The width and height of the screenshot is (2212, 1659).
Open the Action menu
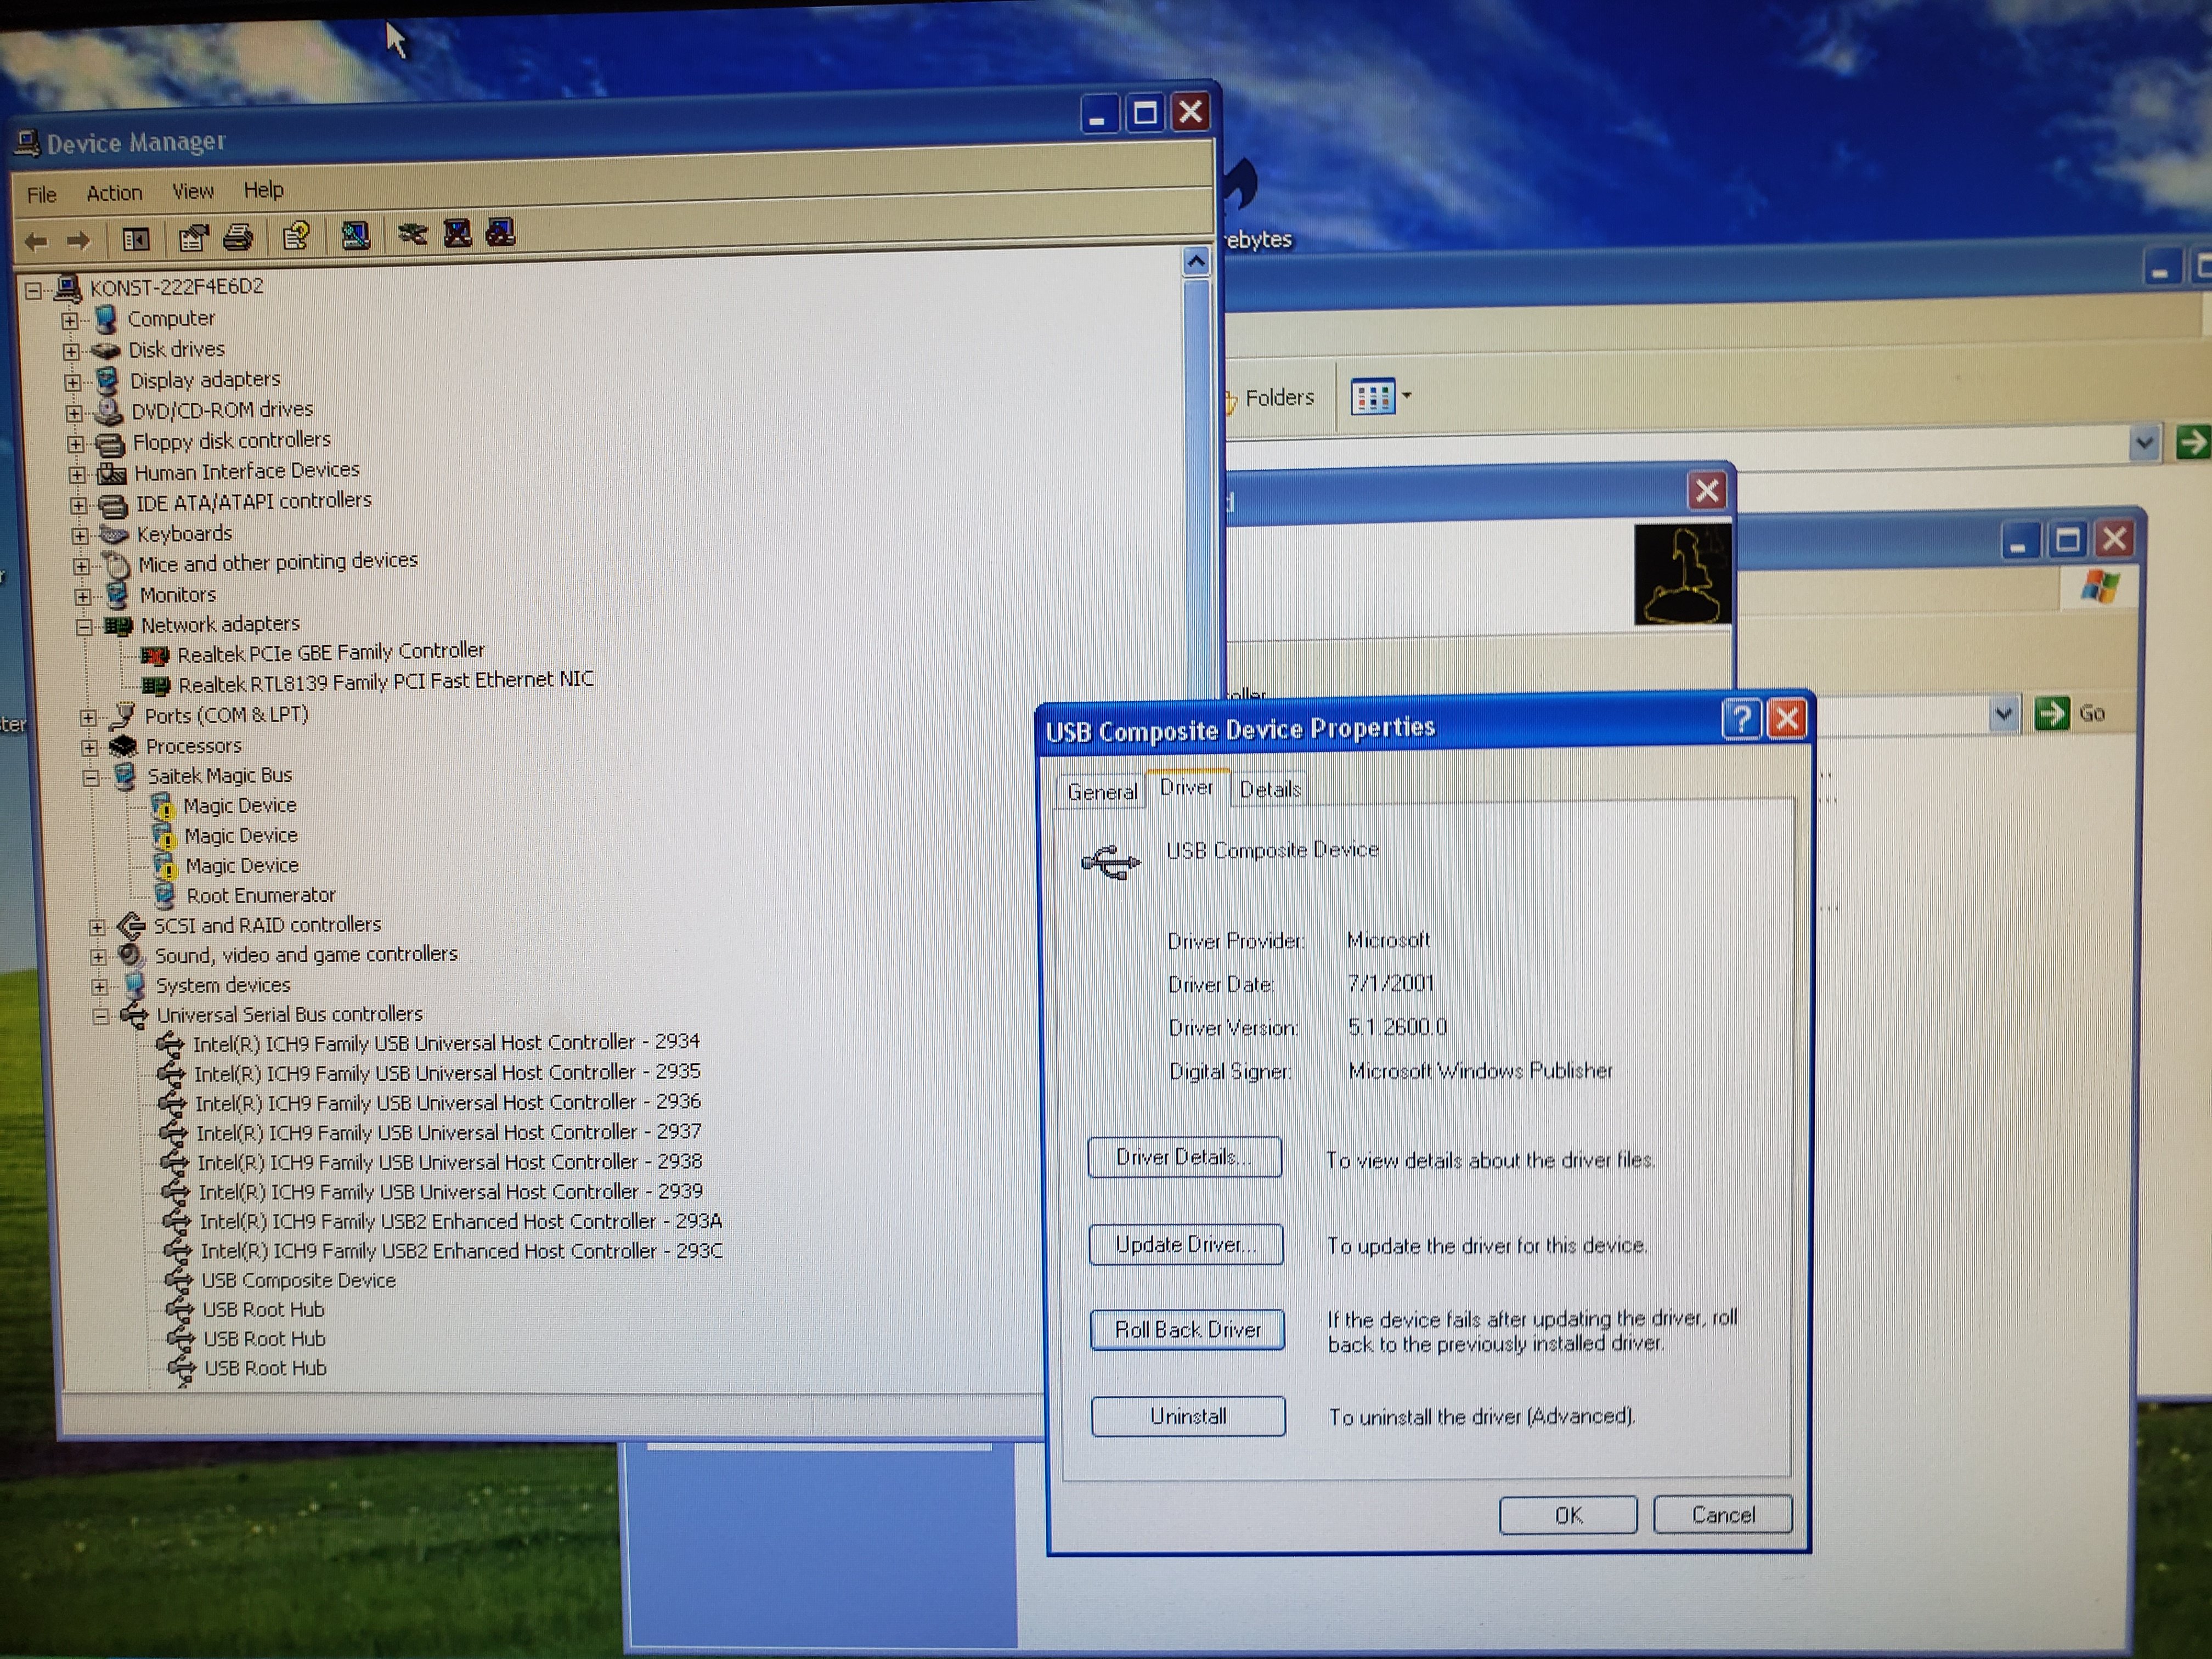114,193
